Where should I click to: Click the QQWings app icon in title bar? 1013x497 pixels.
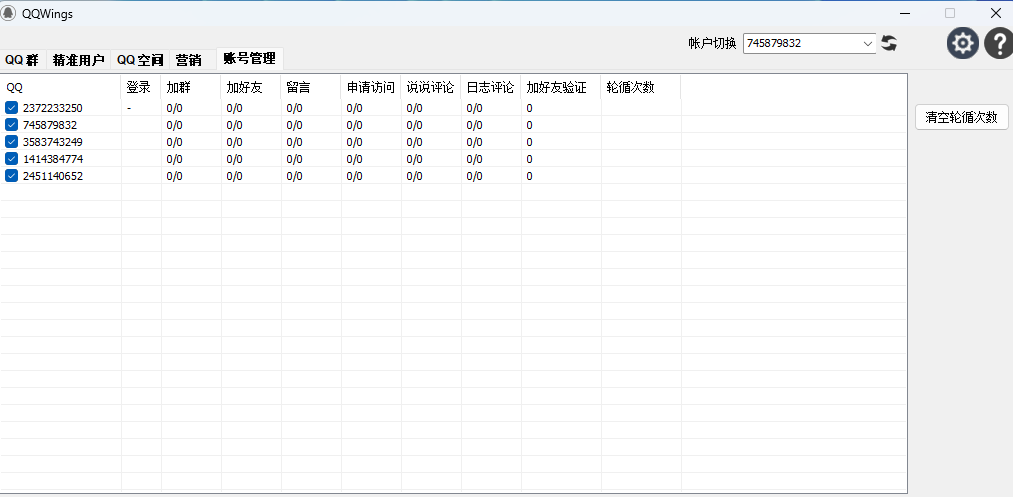[x=9, y=13]
